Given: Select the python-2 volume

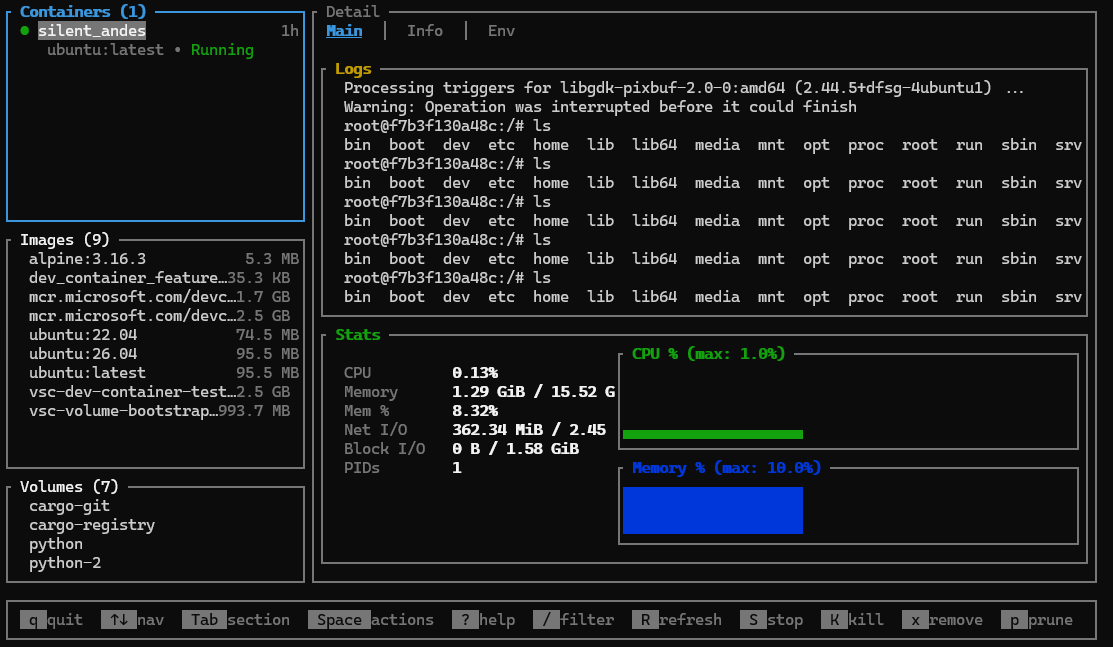Looking at the screenshot, I should pyautogui.click(x=65, y=562).
